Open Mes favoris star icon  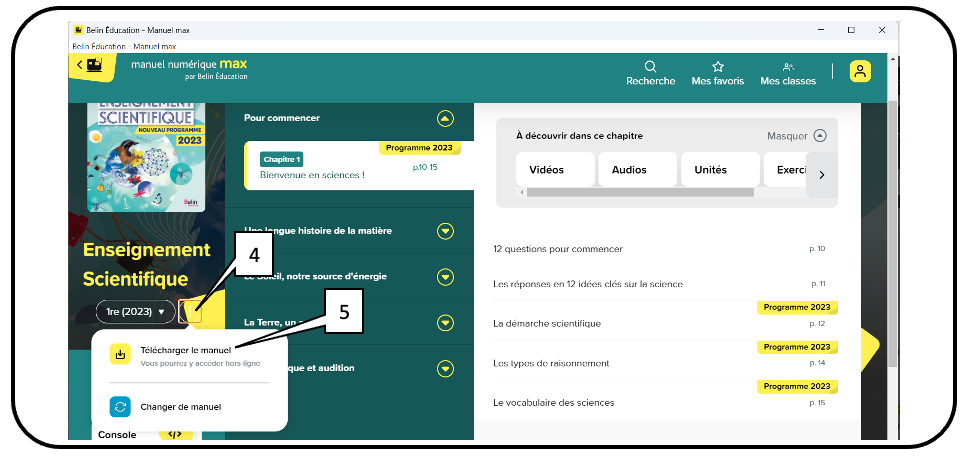pyautogui.click(x=717, y=67)
